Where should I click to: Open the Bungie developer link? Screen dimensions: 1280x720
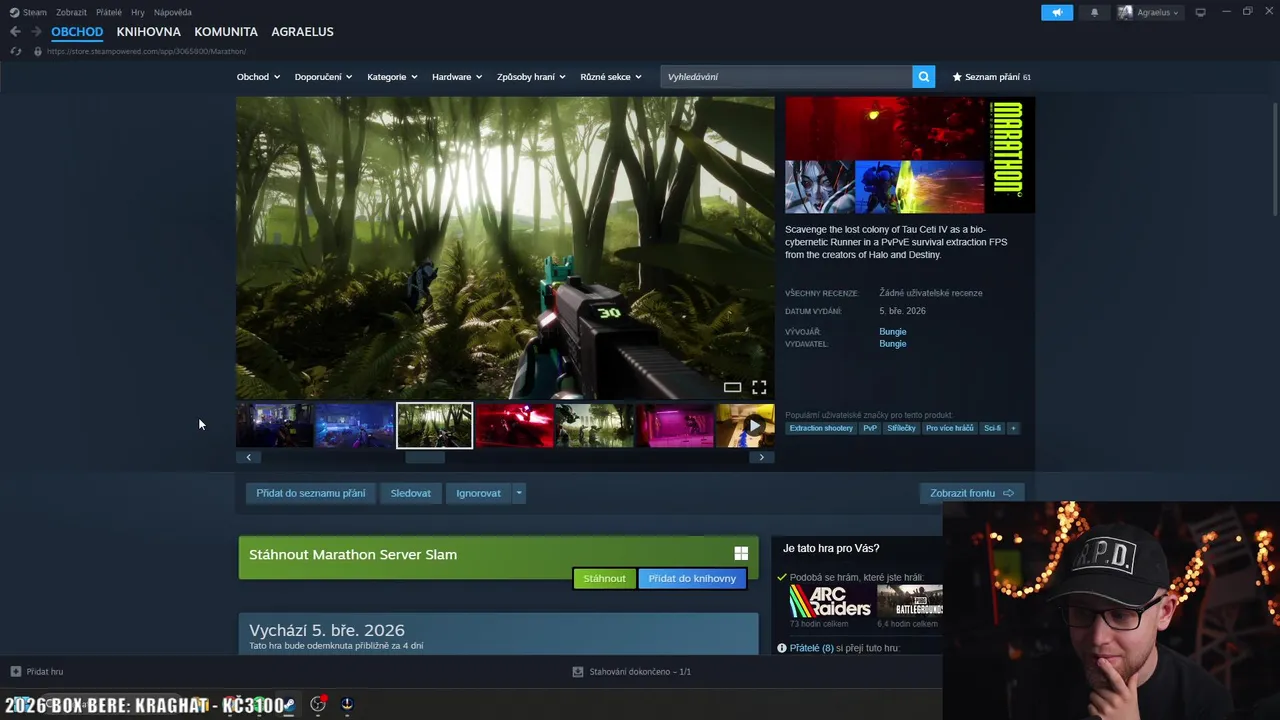[x=893, y=332]
